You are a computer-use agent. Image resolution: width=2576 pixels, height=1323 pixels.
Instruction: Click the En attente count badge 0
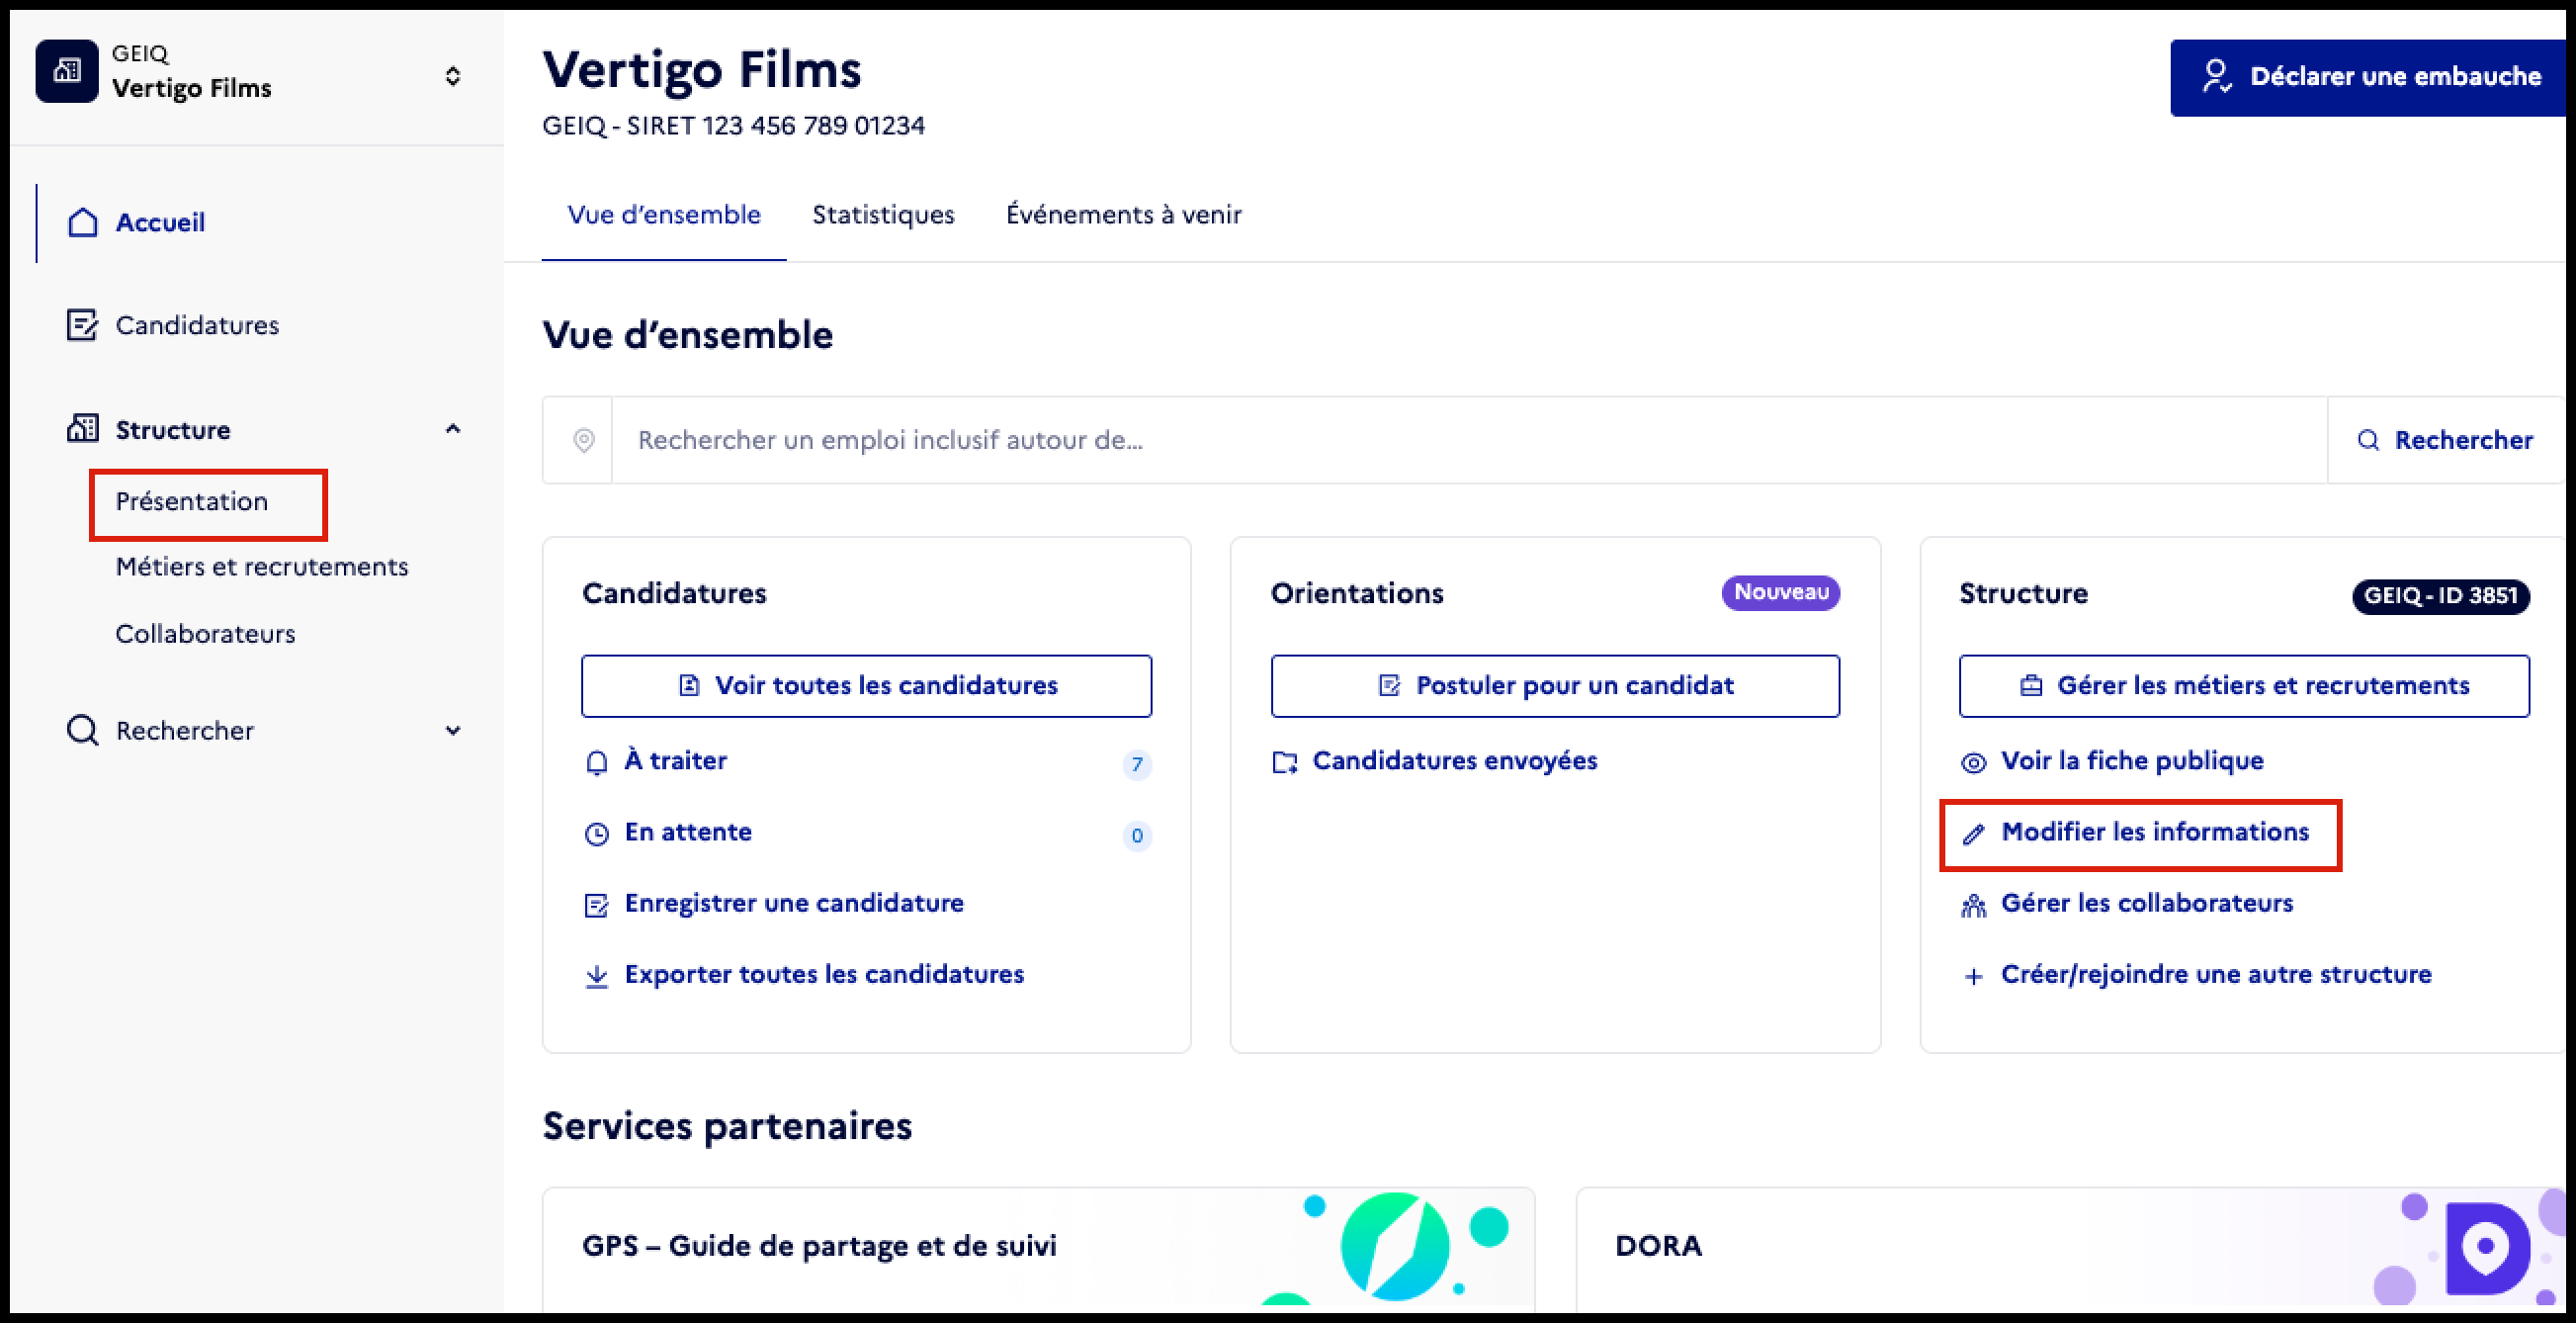click(x=1137, y=836)
